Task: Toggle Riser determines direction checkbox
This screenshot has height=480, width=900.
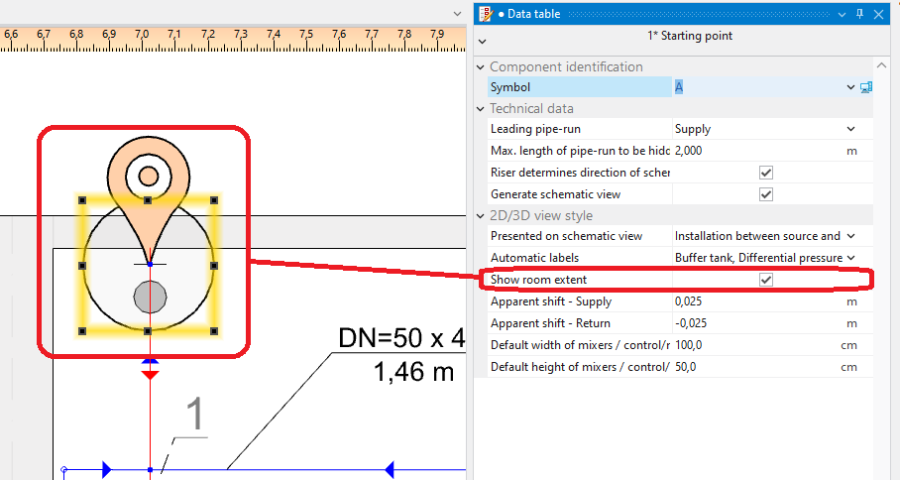Action: coord(766,172)
